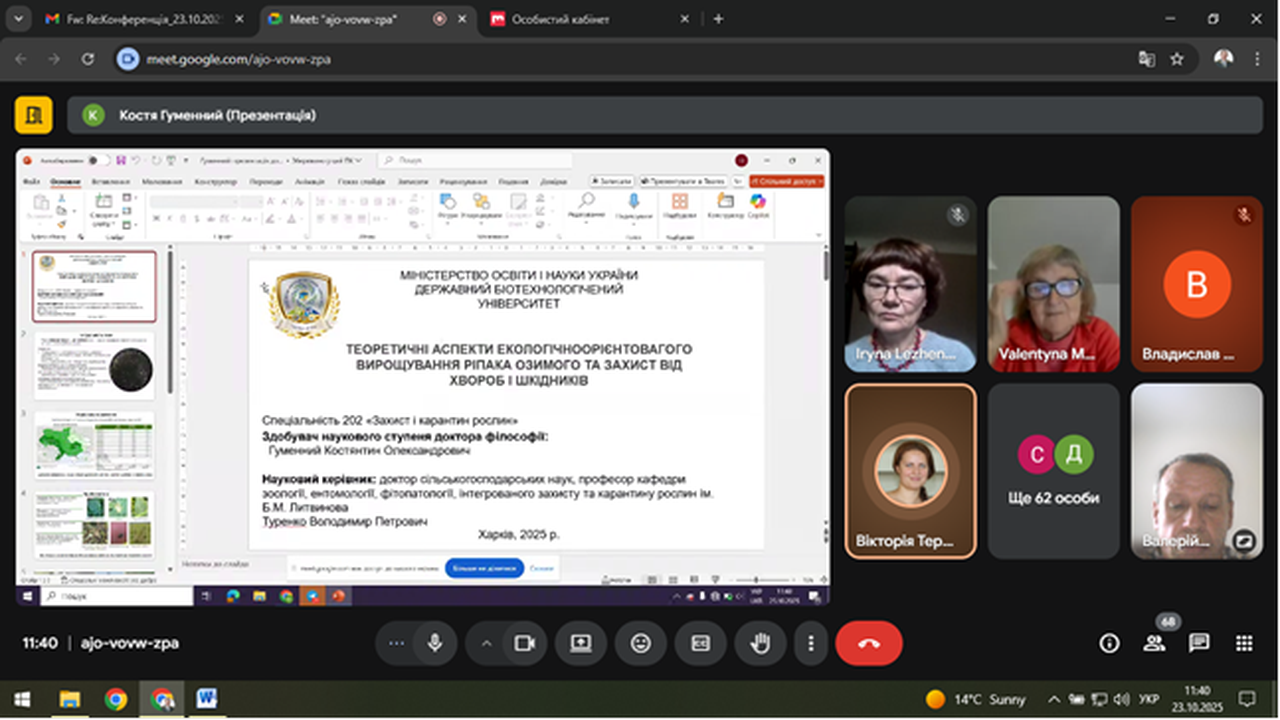Image resolution: width=1280 pixels, height=720 pixels.
Task: Open Word from the Windows taskbar
Action: click(x=206, y=698)
